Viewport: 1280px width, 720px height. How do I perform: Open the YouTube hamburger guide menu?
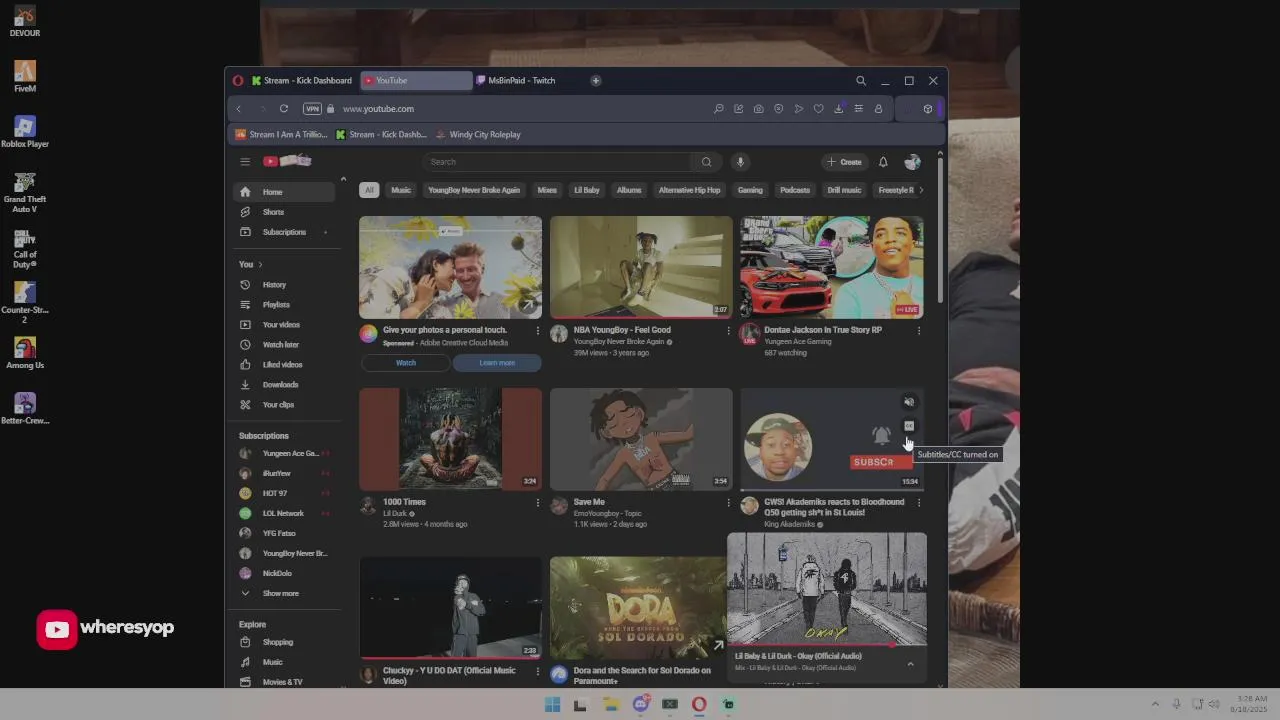(245, 162)
